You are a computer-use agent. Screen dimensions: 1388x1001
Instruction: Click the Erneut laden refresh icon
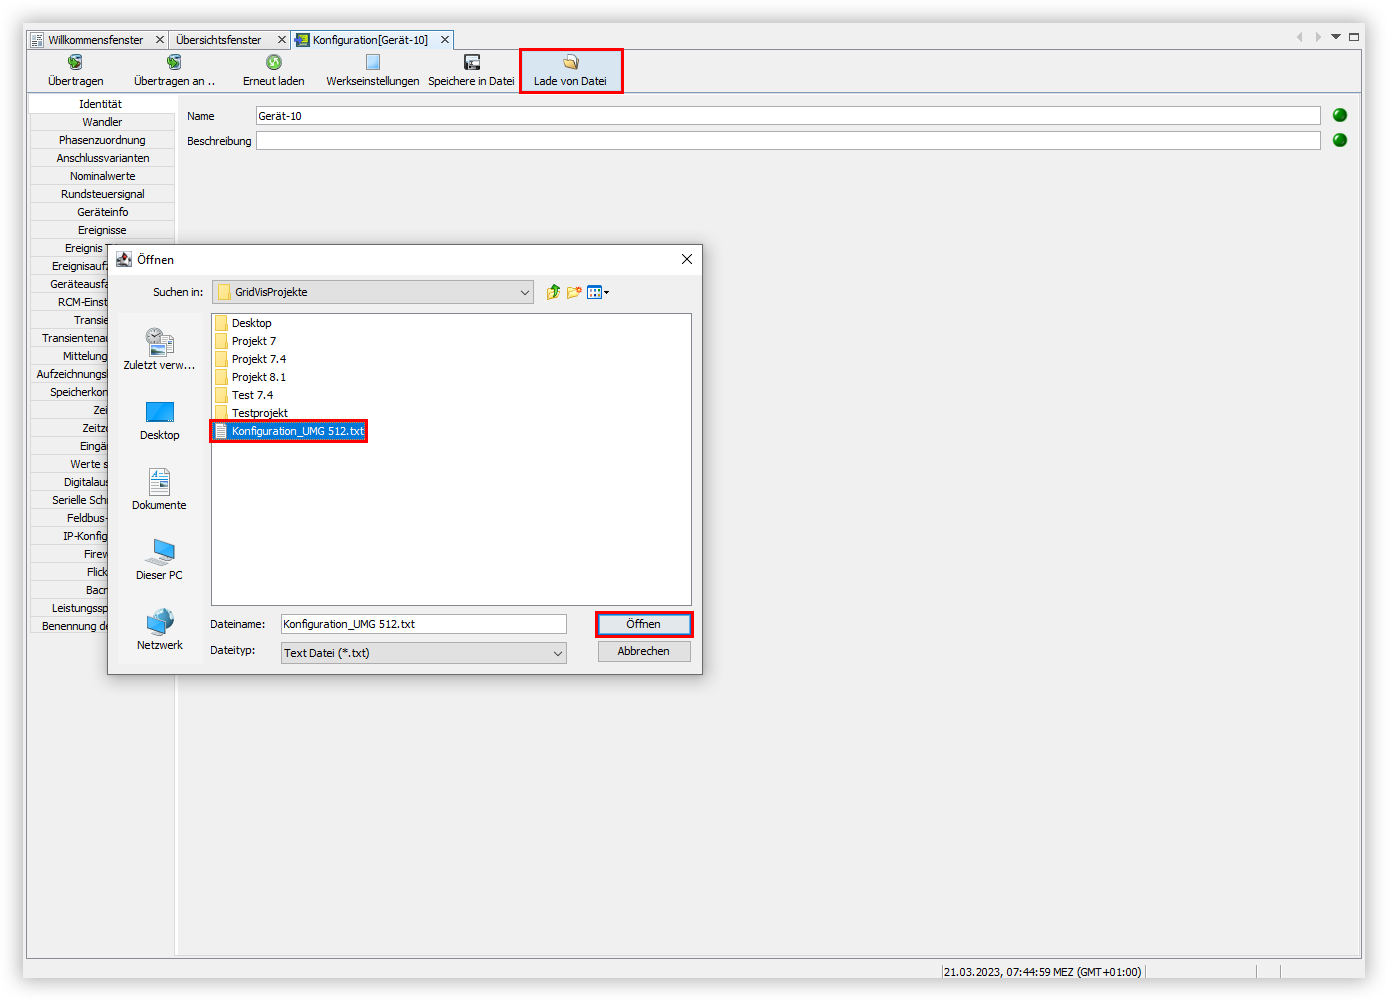pos(273,63)
